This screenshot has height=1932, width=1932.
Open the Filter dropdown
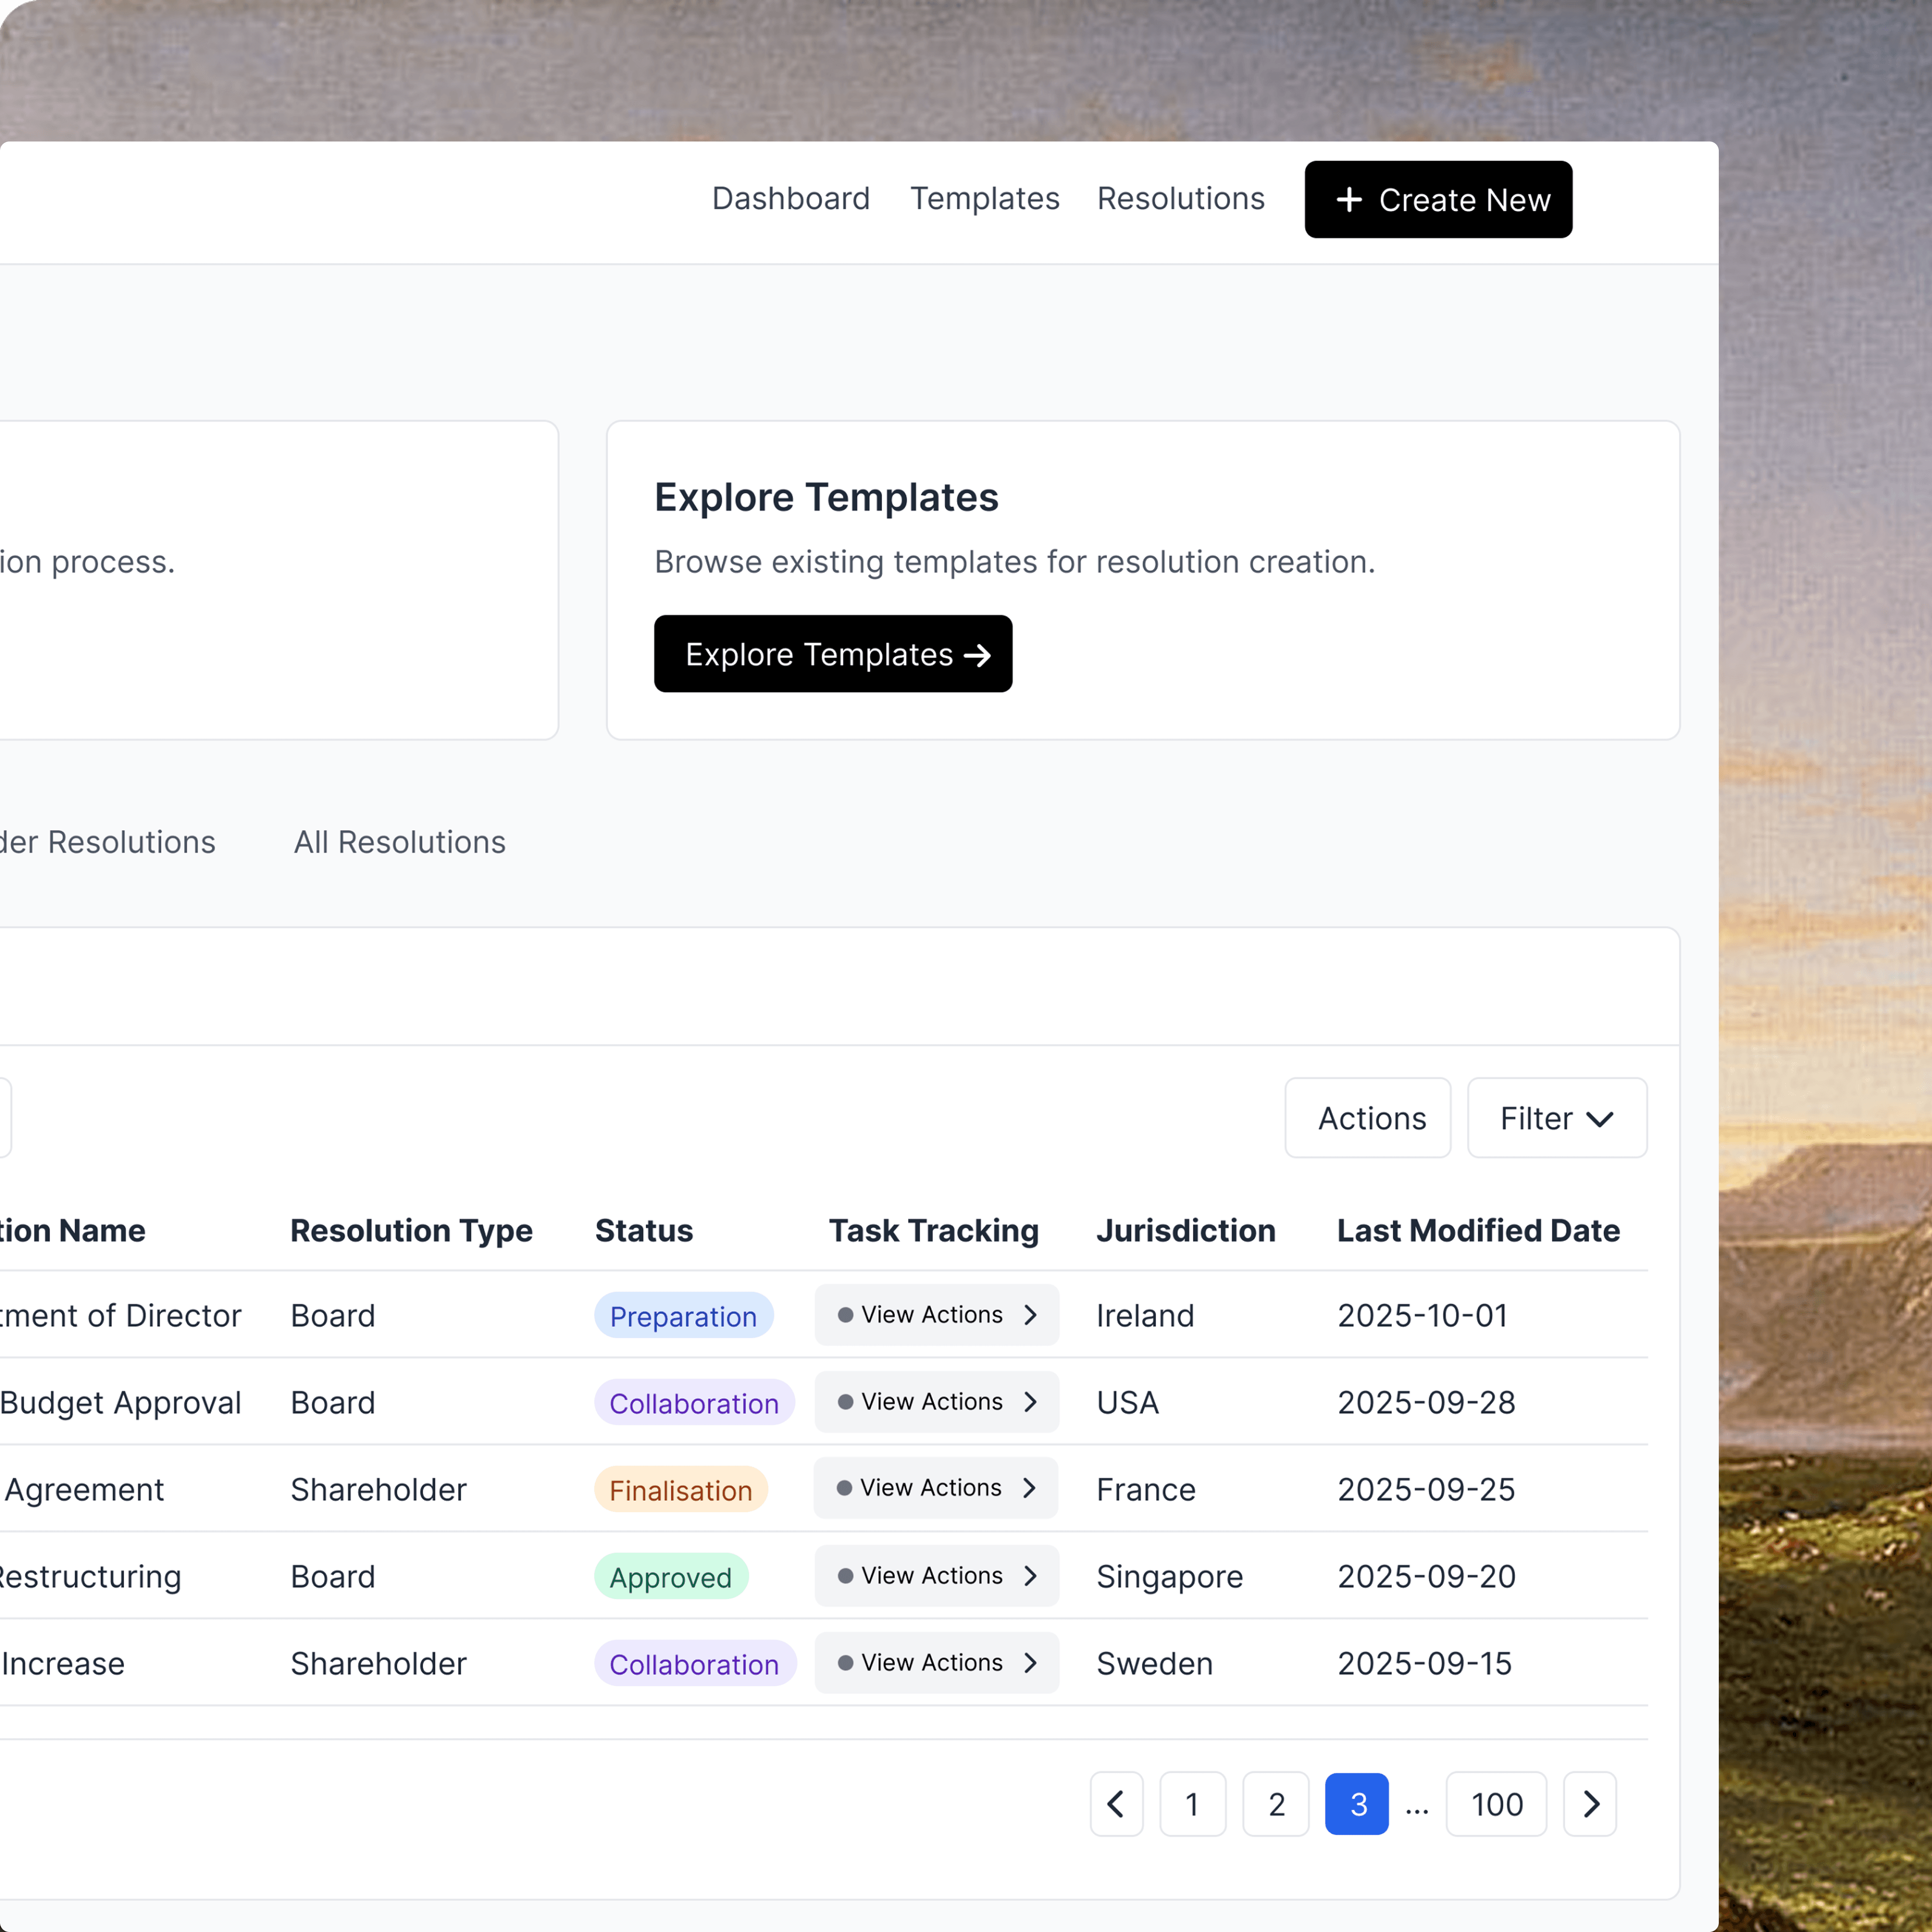coord(1556,1118)
